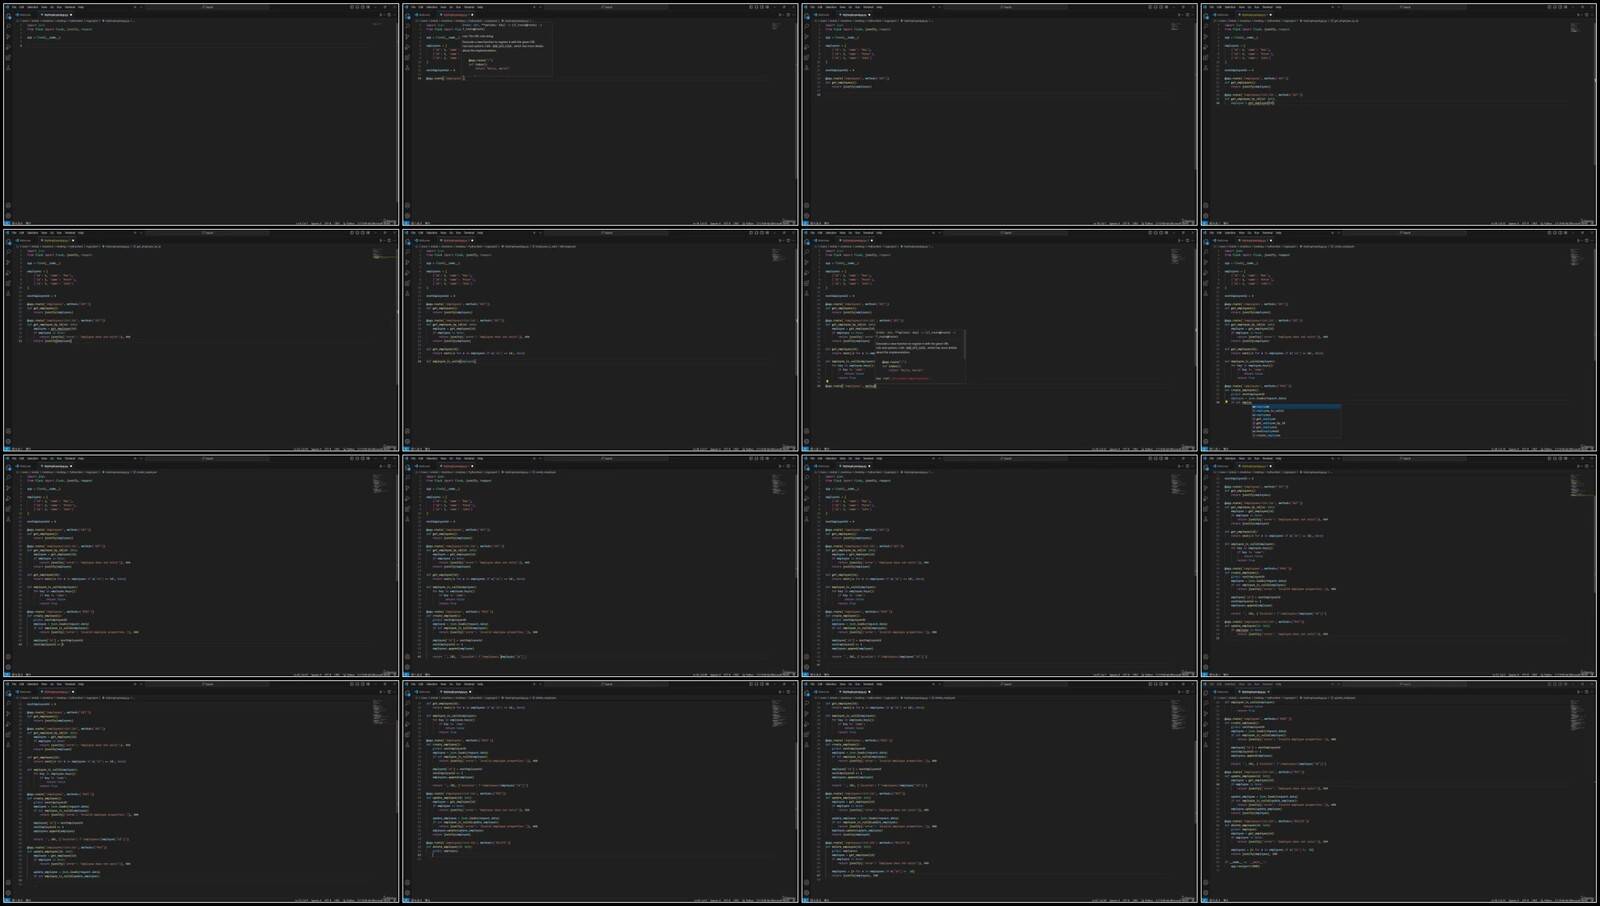1600x906 pixels.
Task: Open Help menu in the first, nearly empty frame
Action: click(x=80, y=7)
